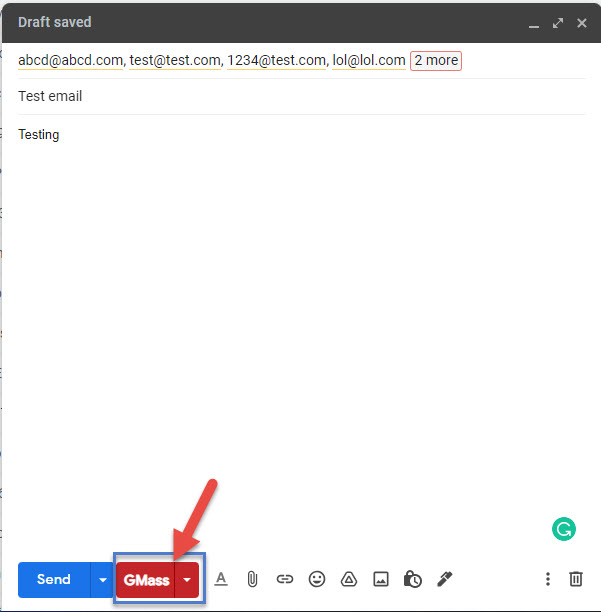The image size is (601, 612).
Task: Open the emoji picker
Action: (x=317, y=579)
